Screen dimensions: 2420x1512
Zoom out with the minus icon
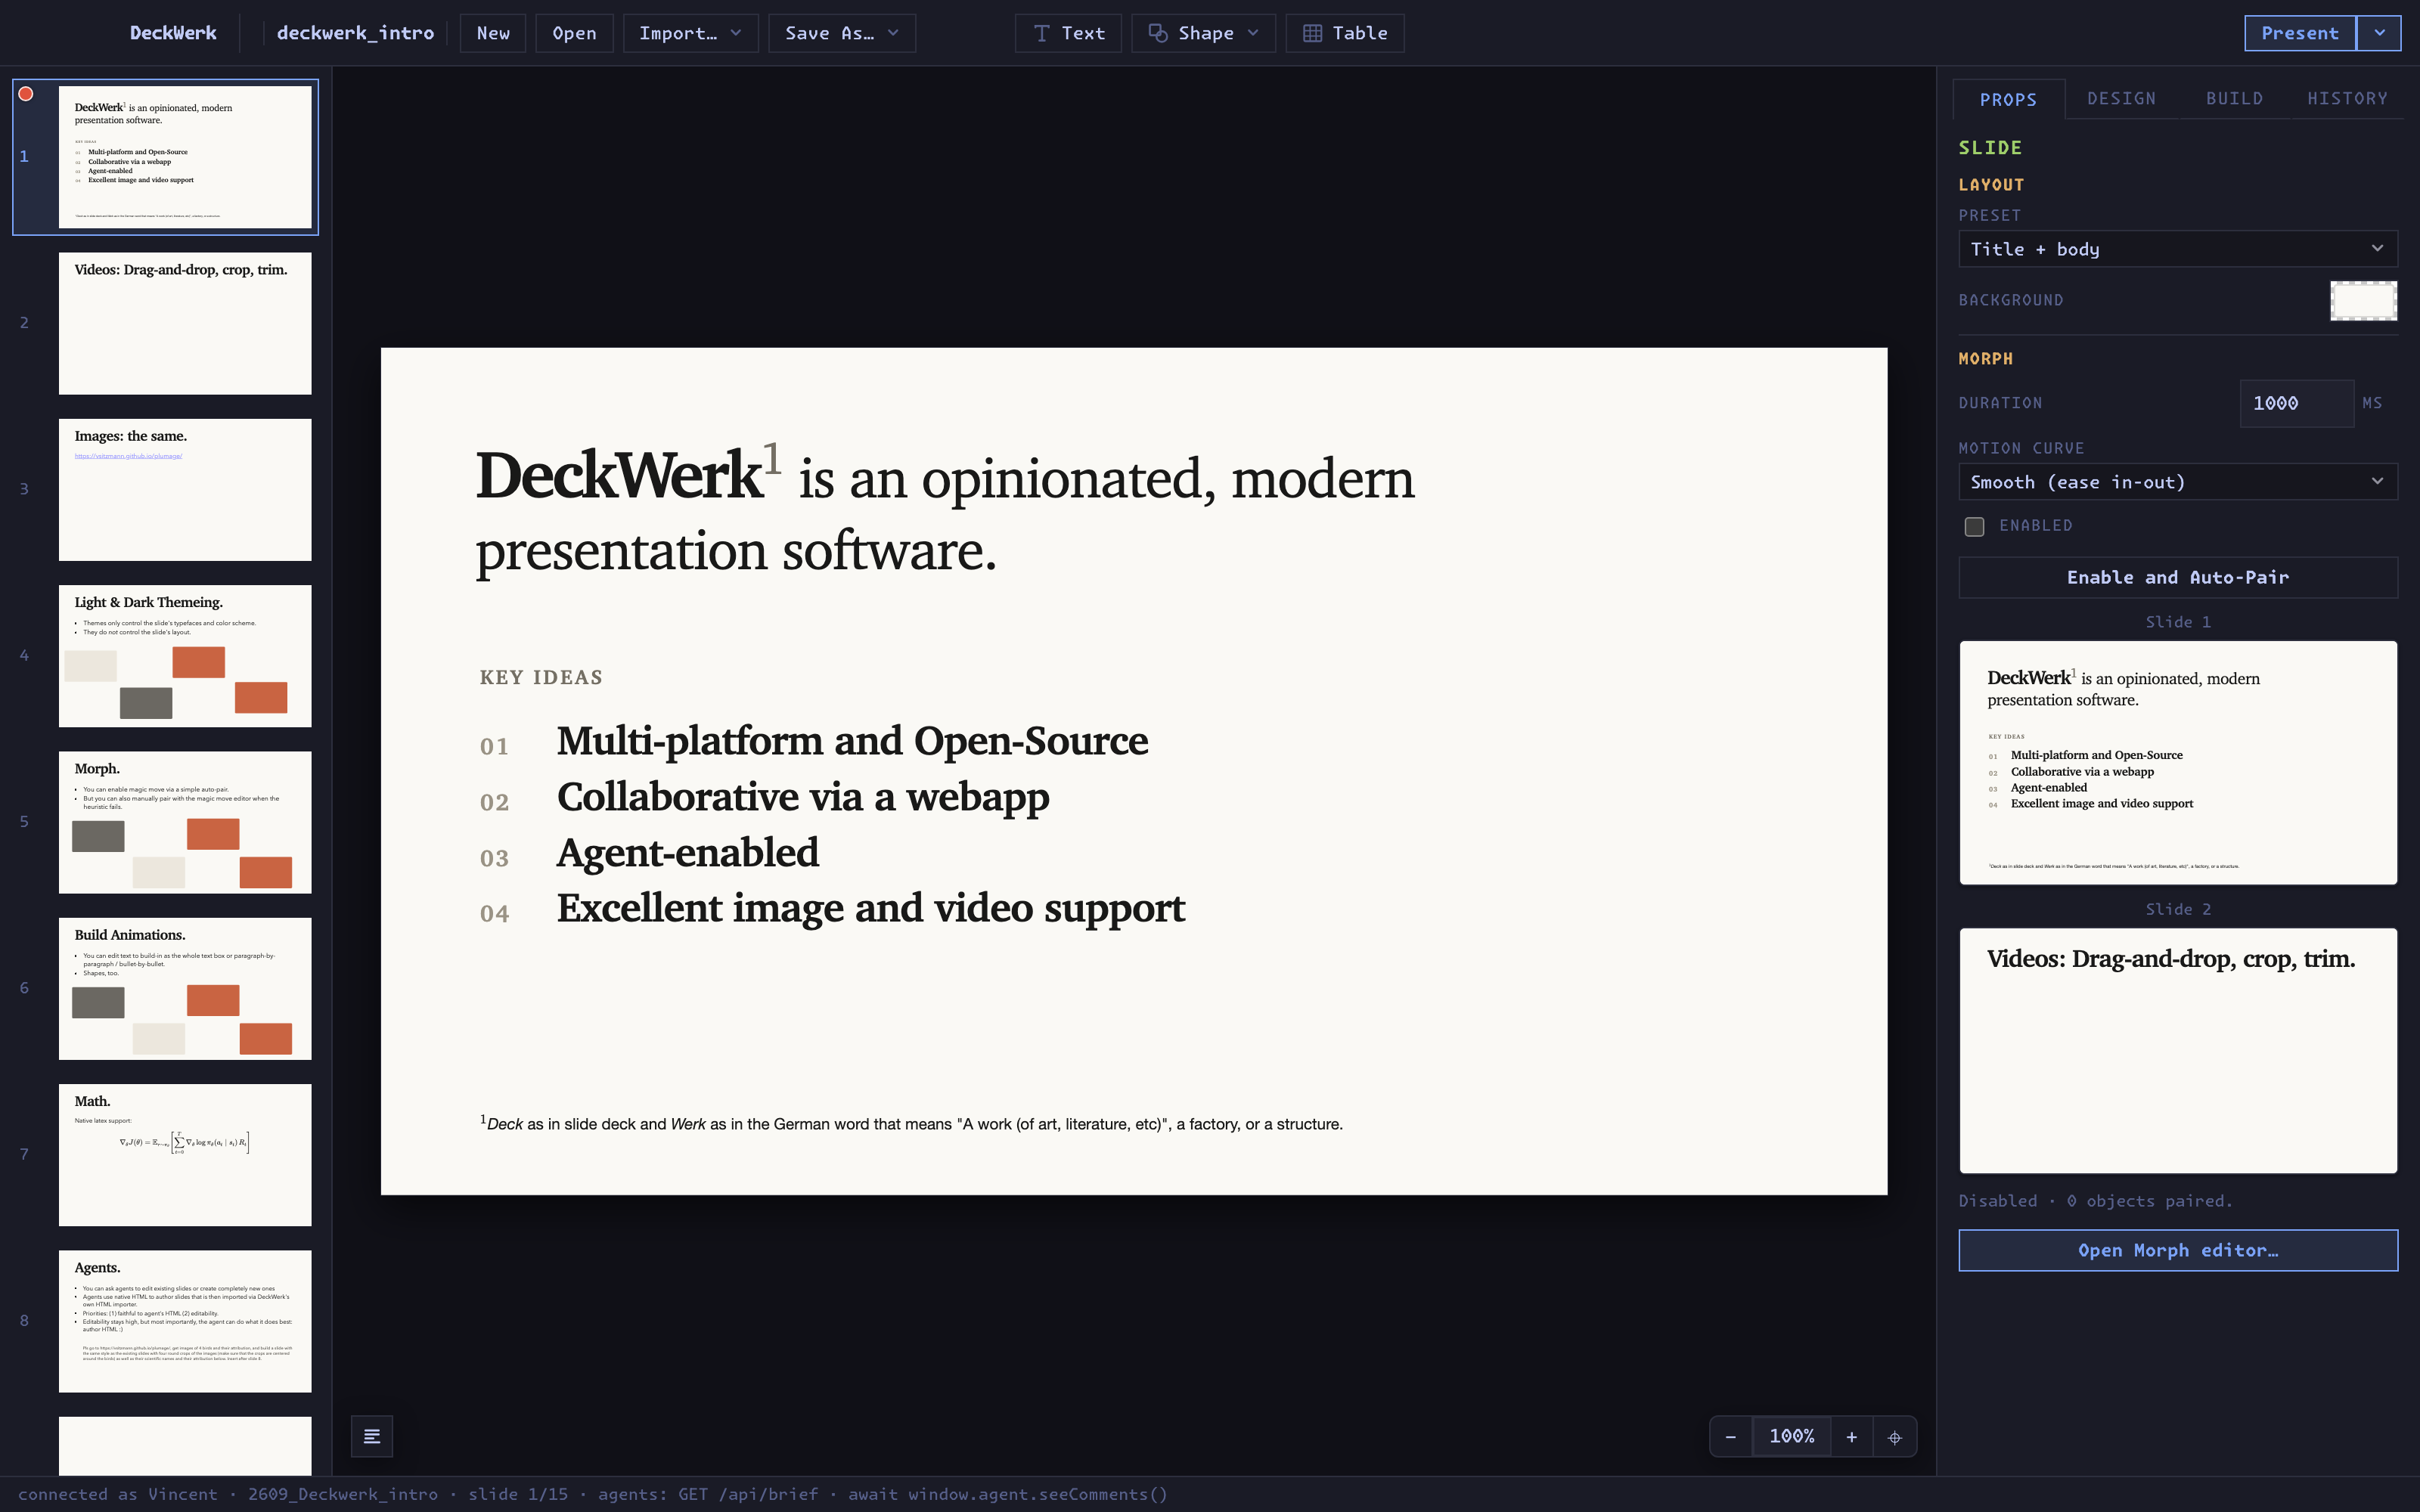(x=1730, y=1437)
